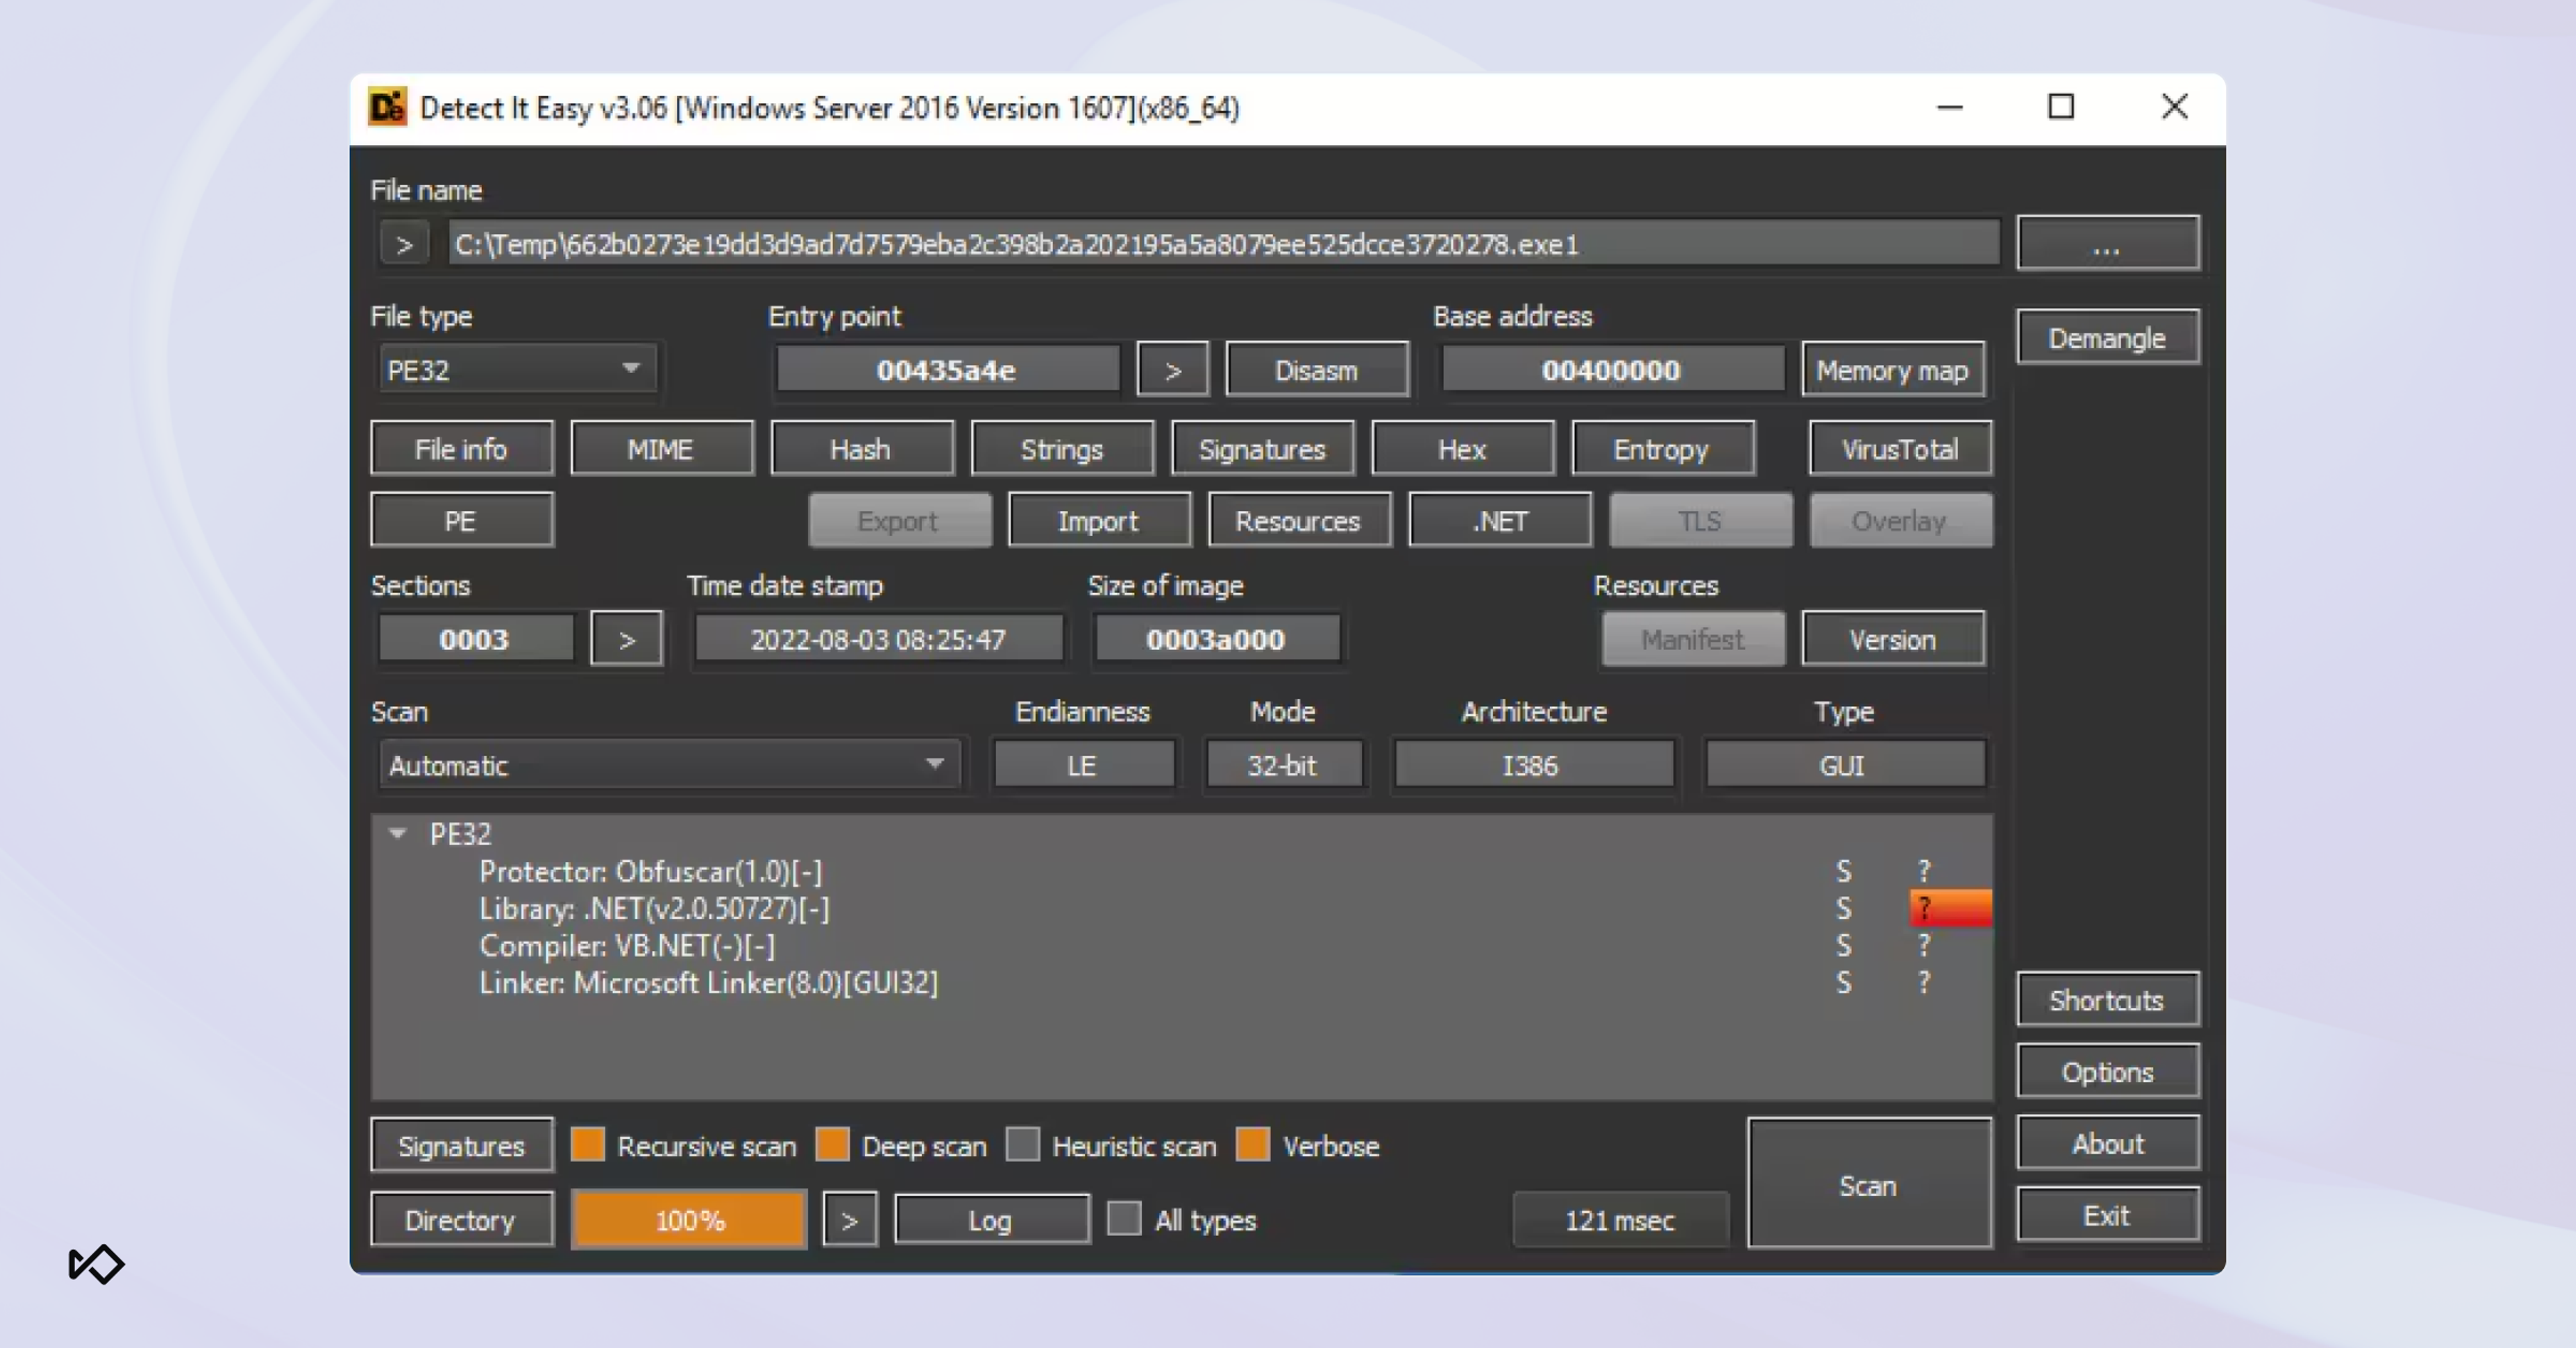The image size is (2576, 1348).
Task: Click the 100% scan progress bar
Action: (689, 1220)
